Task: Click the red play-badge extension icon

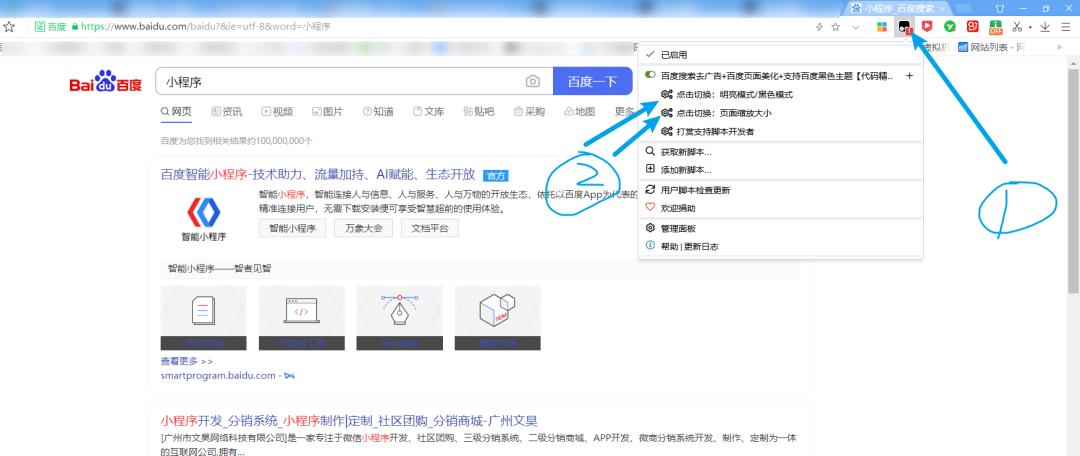Action: 928,27
